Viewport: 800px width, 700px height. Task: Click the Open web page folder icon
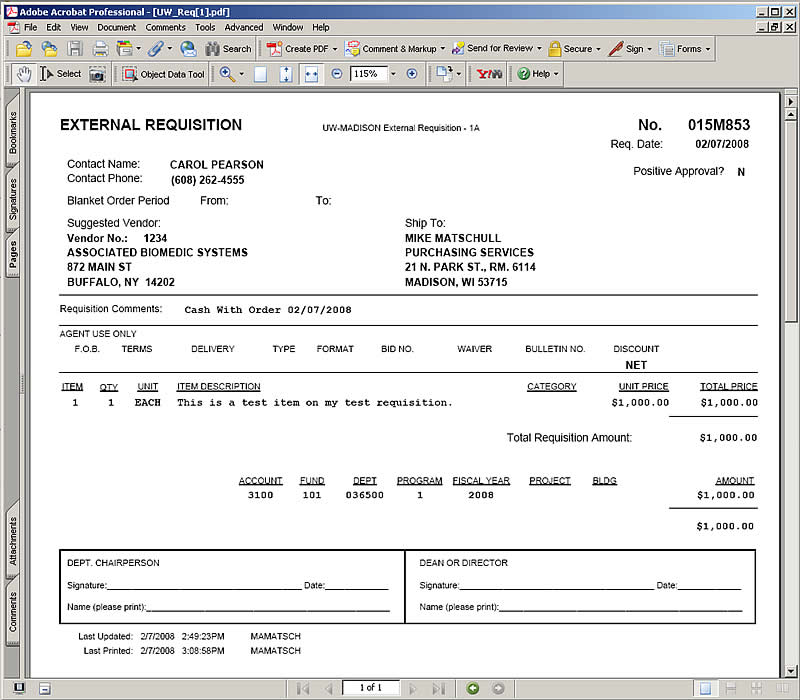(x=49, y=49)
